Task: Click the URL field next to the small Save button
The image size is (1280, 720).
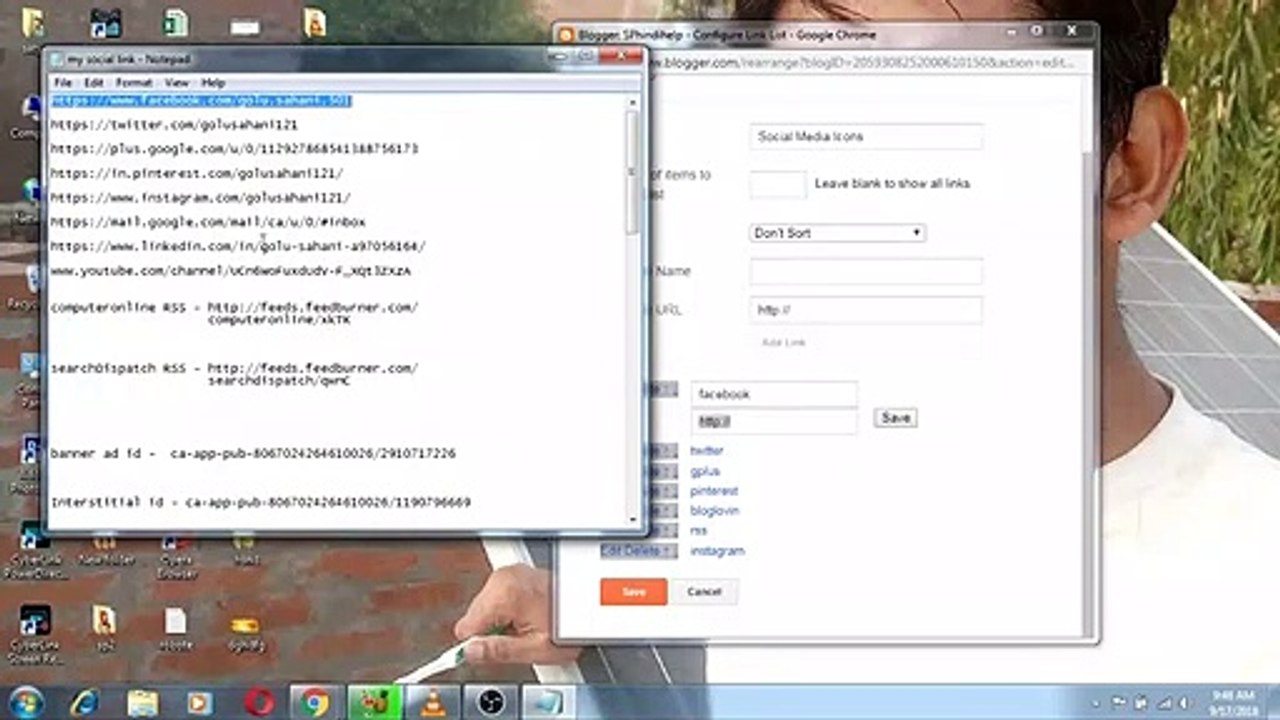Action: tap(774, 421)
